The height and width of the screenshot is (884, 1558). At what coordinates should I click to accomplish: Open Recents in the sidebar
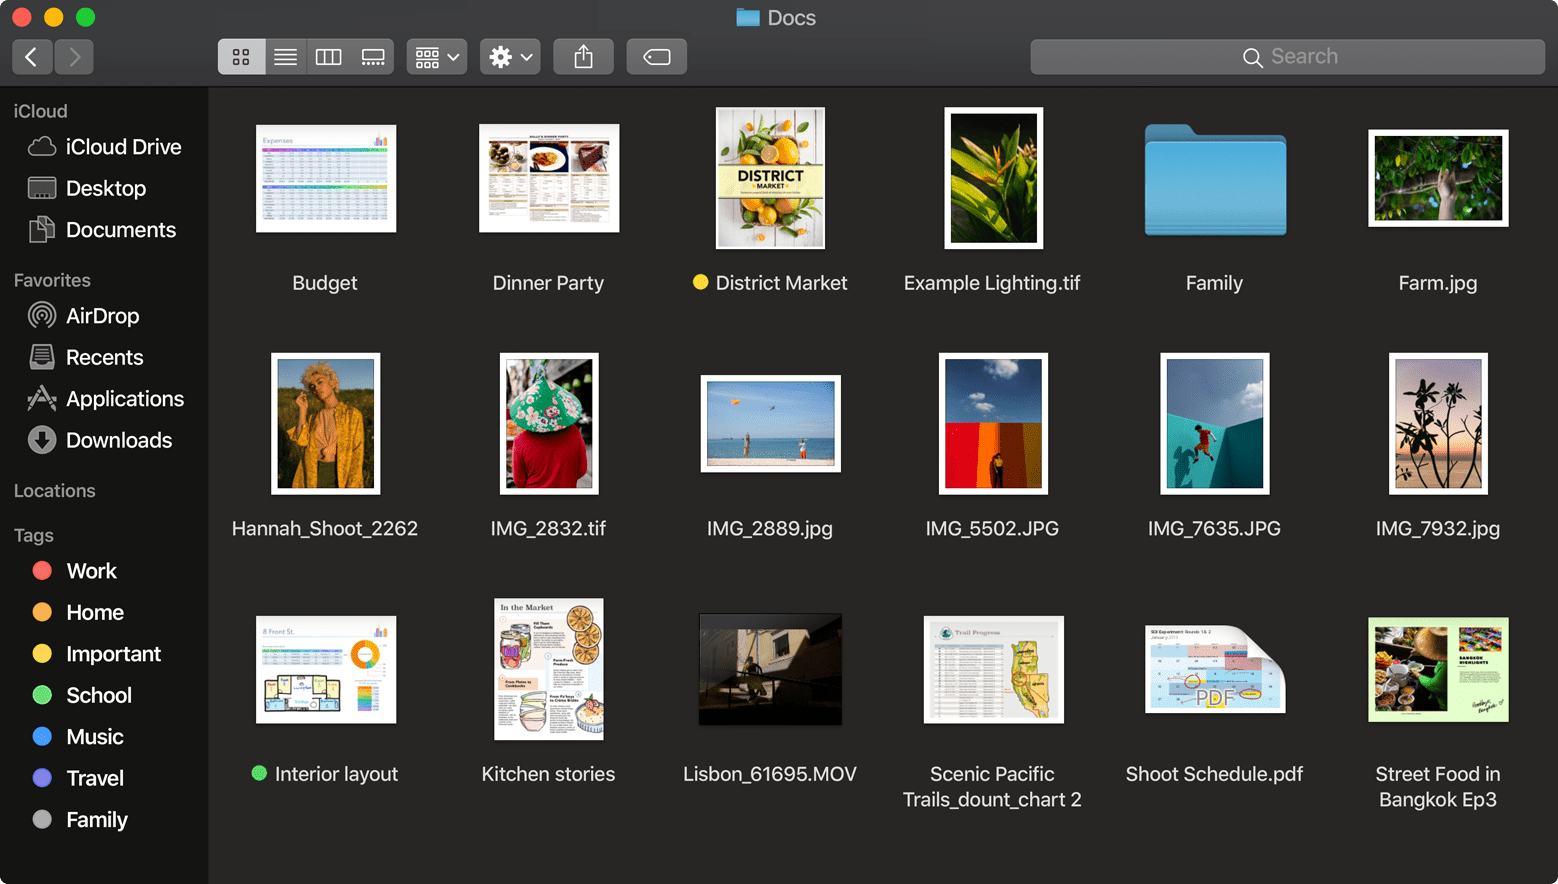(x=104, y=357)
